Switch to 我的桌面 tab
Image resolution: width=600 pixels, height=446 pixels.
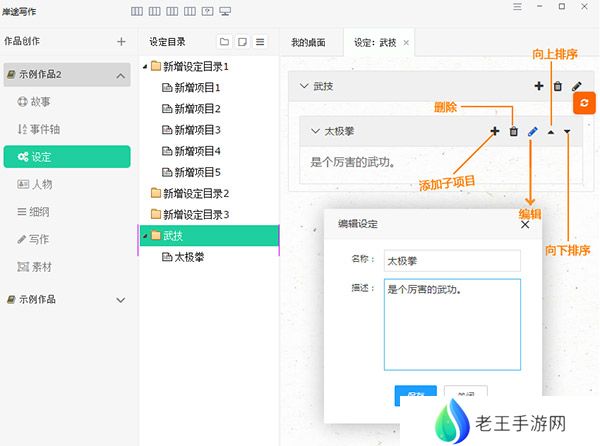pos(308,42)
